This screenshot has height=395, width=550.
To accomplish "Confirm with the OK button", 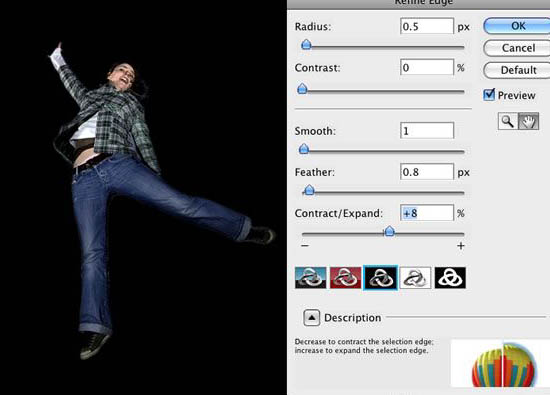I will pyautogui.click(x=517, y=26).
